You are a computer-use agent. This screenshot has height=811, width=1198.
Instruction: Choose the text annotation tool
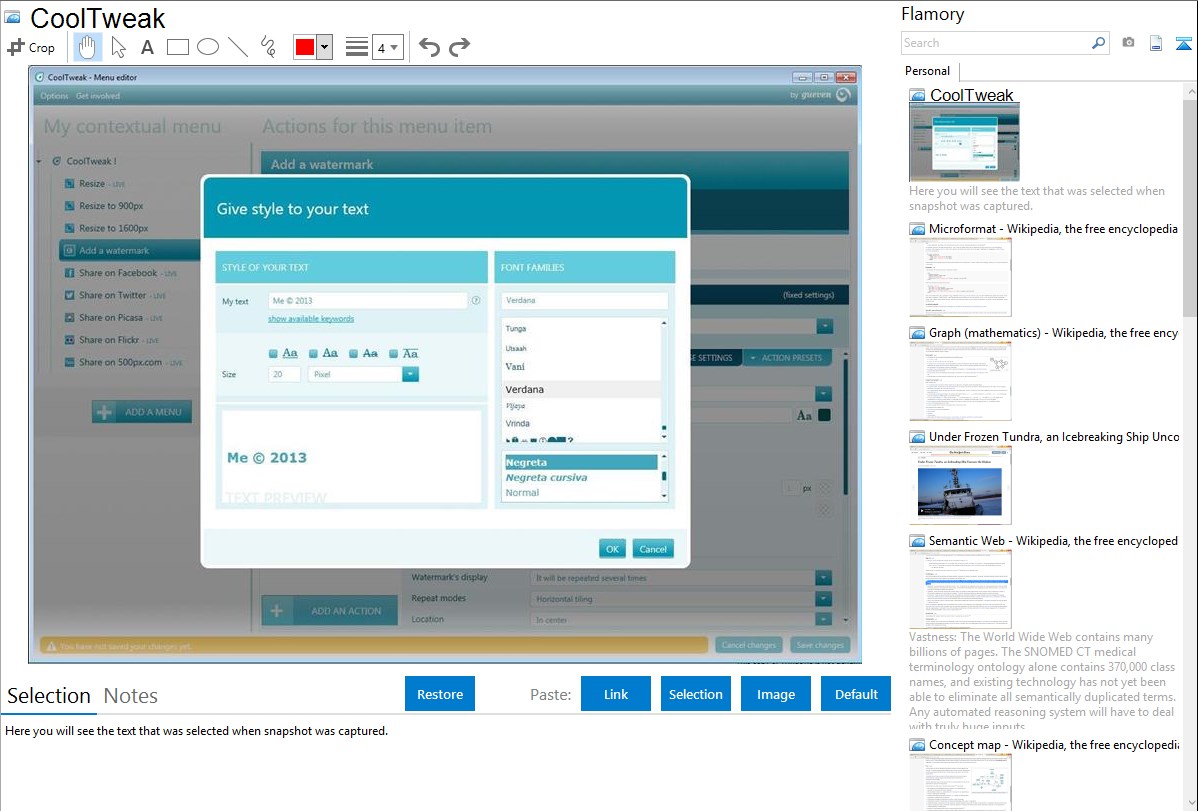point(147,47)
